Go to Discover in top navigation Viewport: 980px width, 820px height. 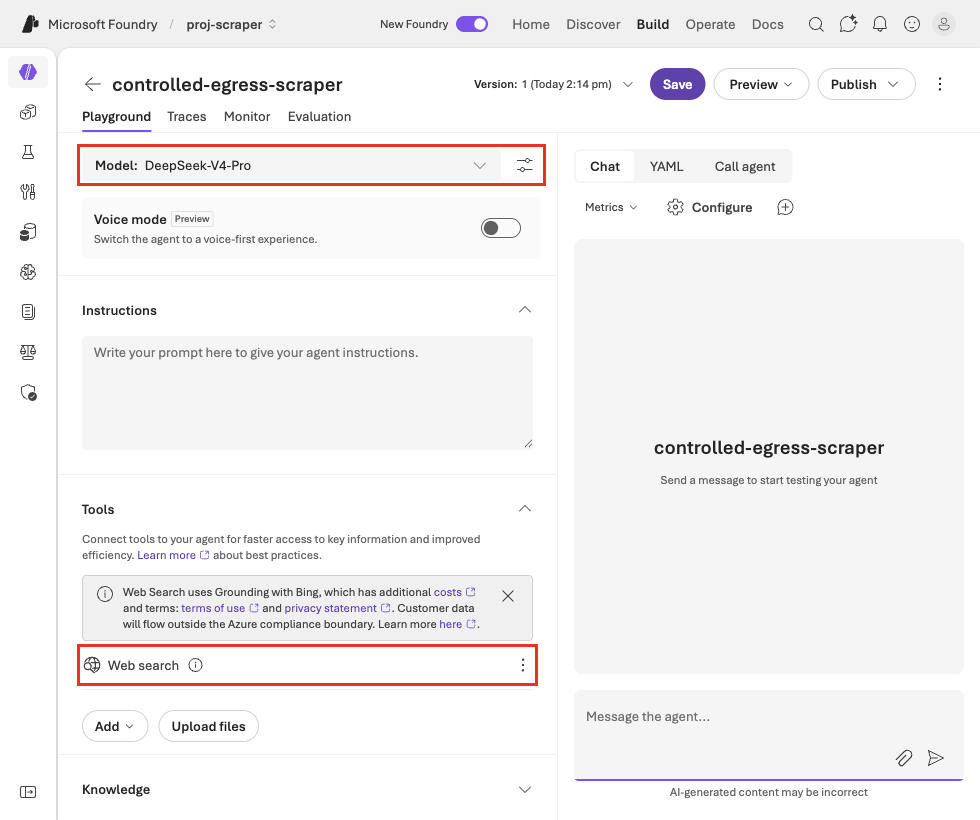[x=593, y=24]
